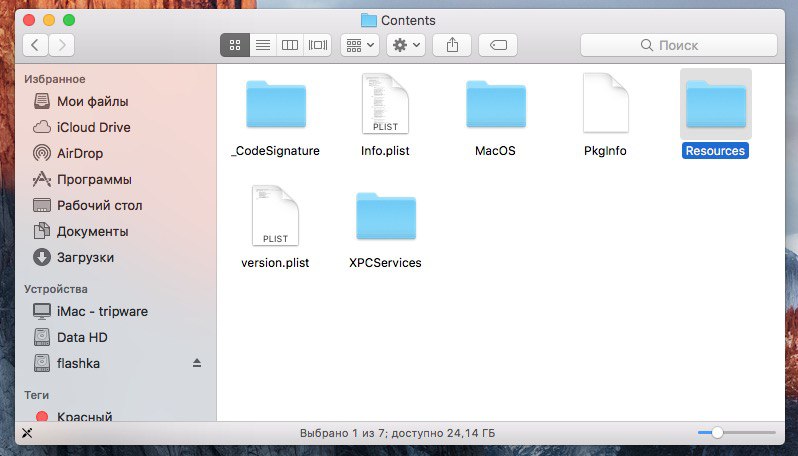Maximize the Contents window with green button
Viewport: 798px width, 456px height.
point(69,20)
